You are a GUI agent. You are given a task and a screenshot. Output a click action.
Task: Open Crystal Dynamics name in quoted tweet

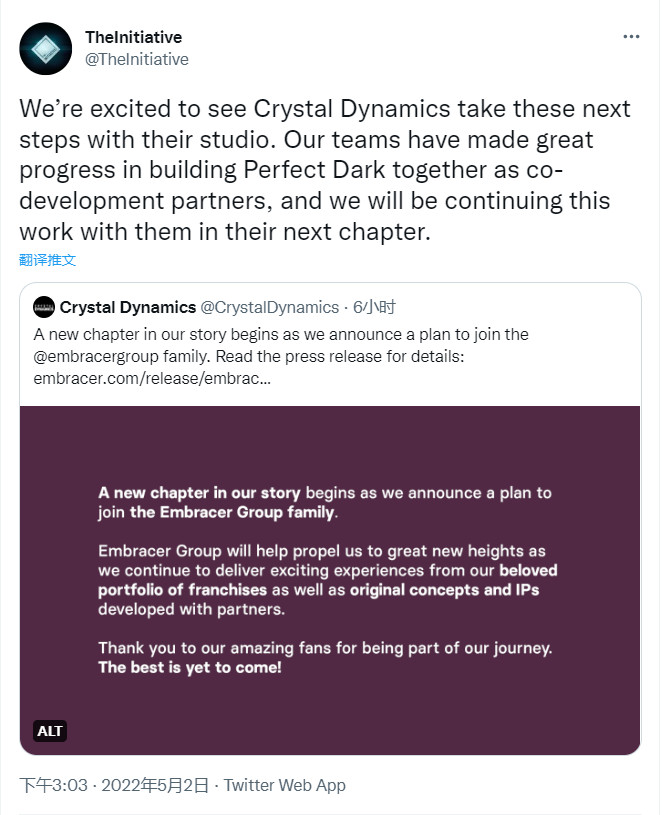click(x=127, y=307)
